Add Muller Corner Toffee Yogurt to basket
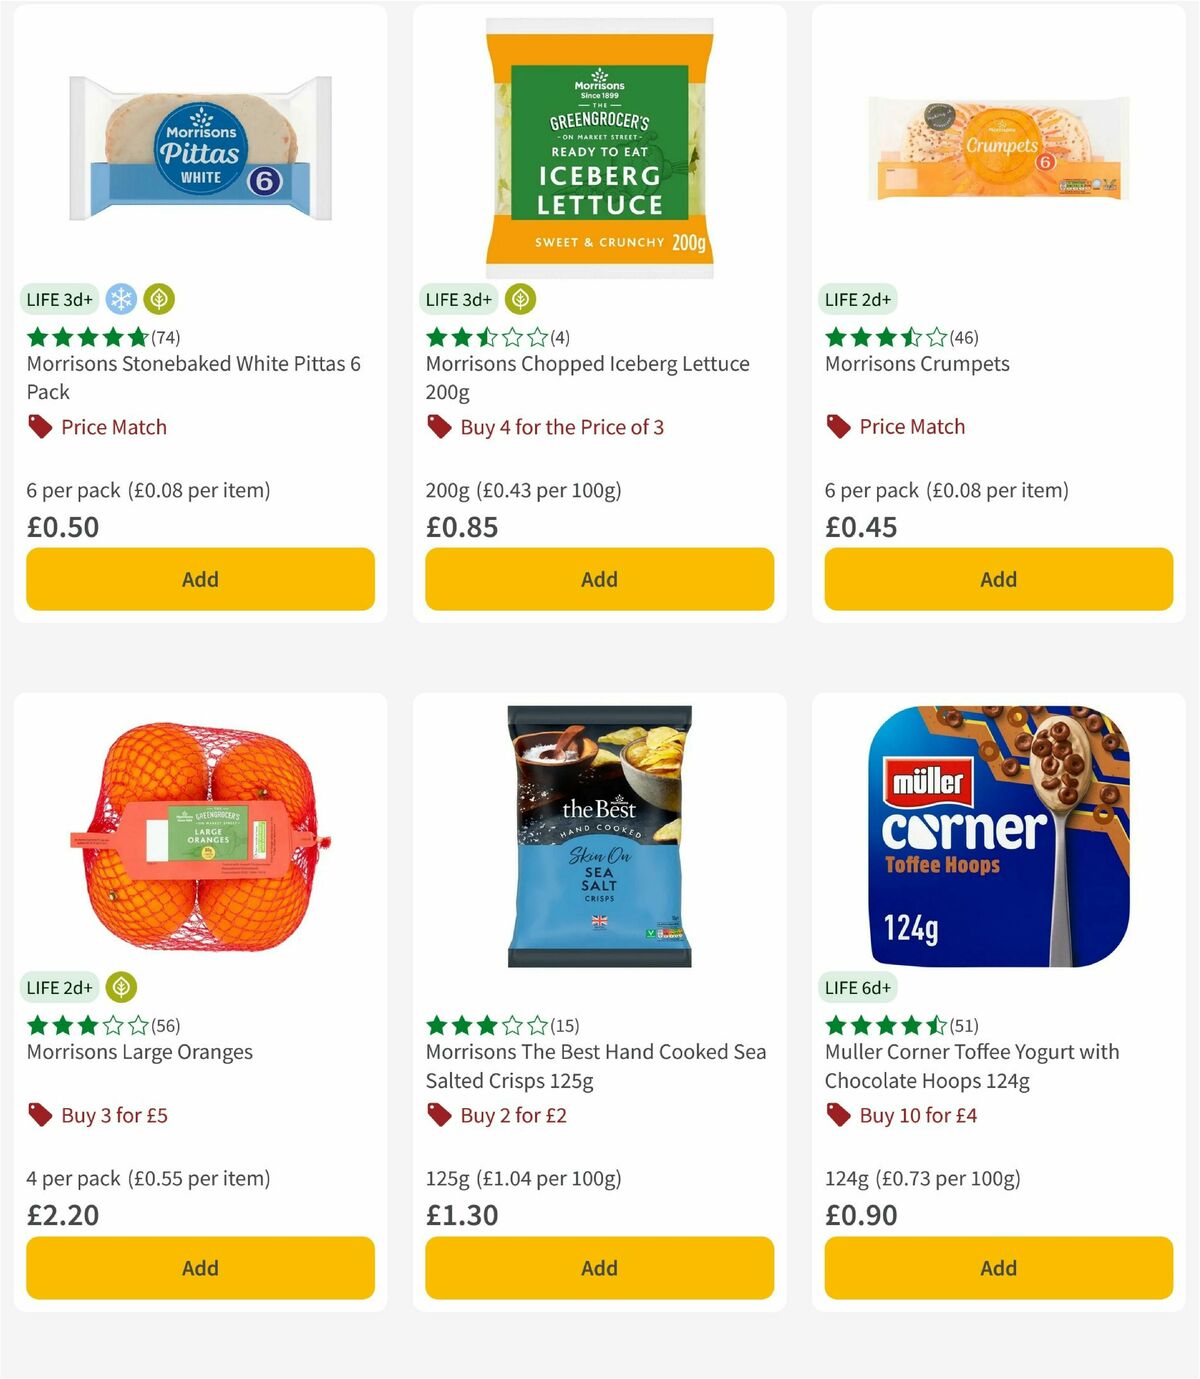The image size is (1200, 1379). click(997, 1267)
